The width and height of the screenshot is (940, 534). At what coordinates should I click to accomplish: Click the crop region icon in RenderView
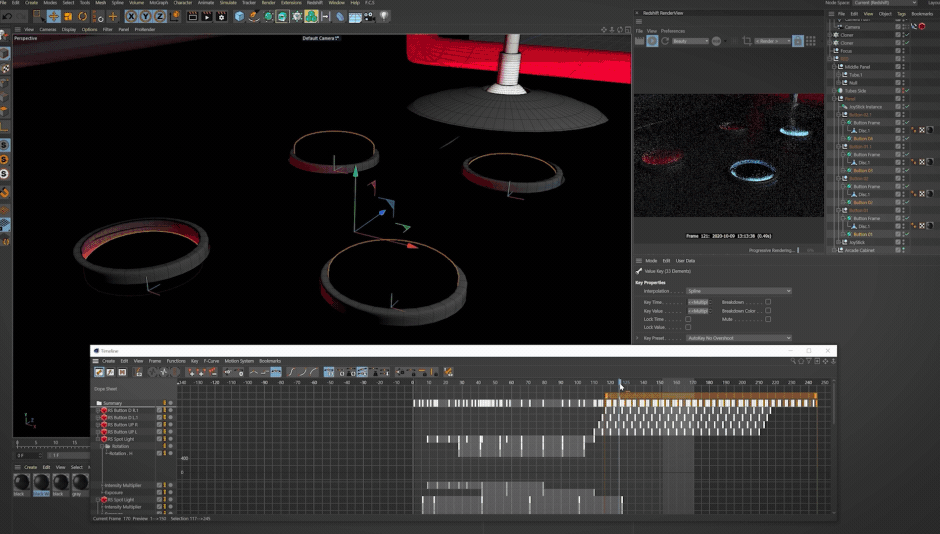point(747,41)
